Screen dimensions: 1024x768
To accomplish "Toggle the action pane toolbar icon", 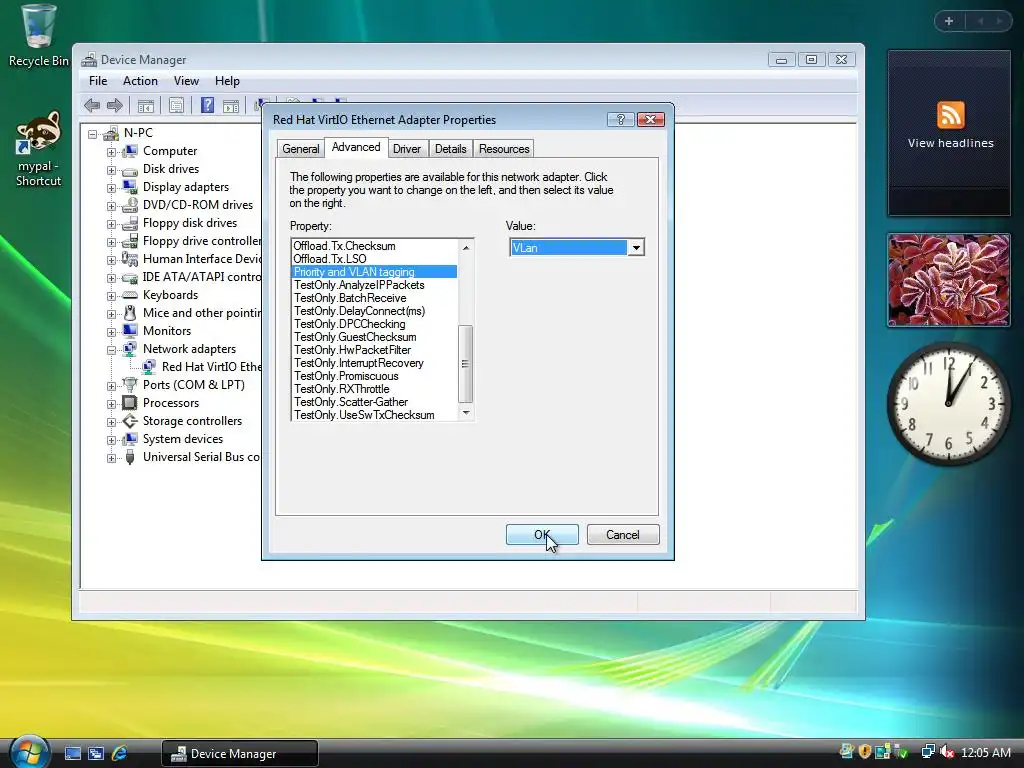I will click(231, 105).
